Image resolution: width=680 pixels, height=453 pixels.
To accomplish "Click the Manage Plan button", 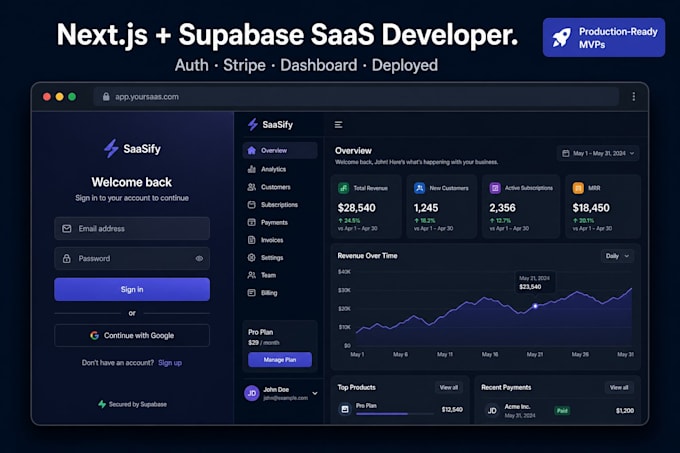I will click(280, 359).
